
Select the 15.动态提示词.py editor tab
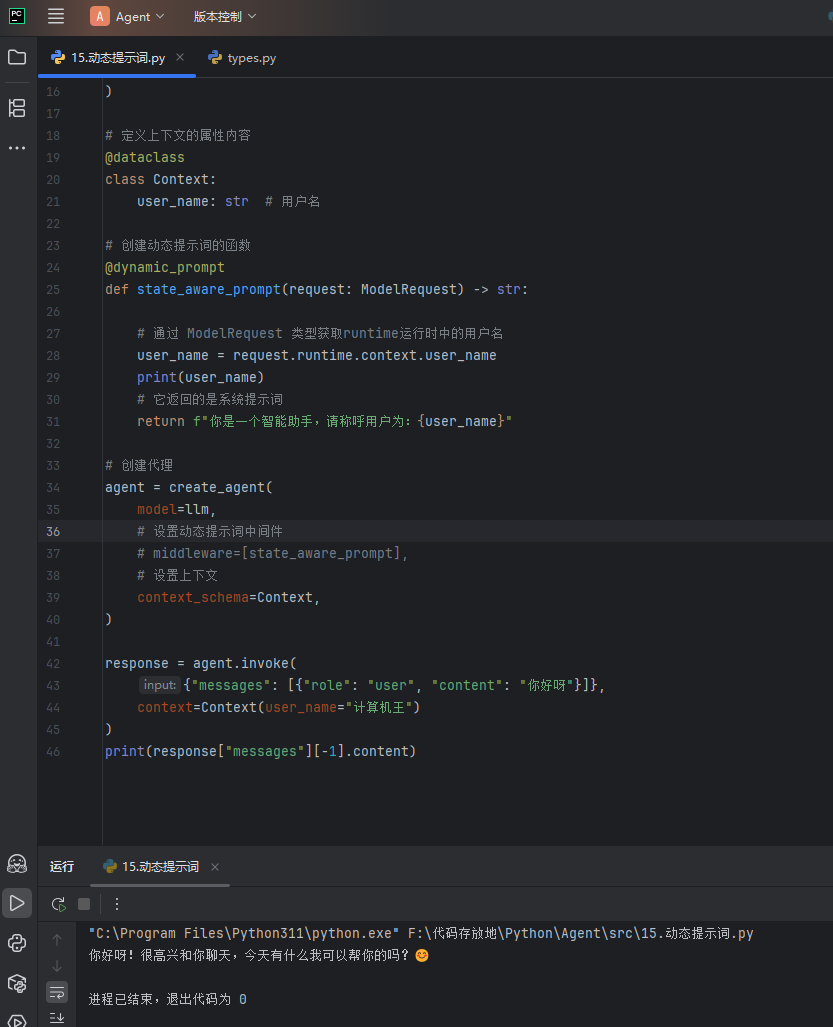[x=109, y=58]
